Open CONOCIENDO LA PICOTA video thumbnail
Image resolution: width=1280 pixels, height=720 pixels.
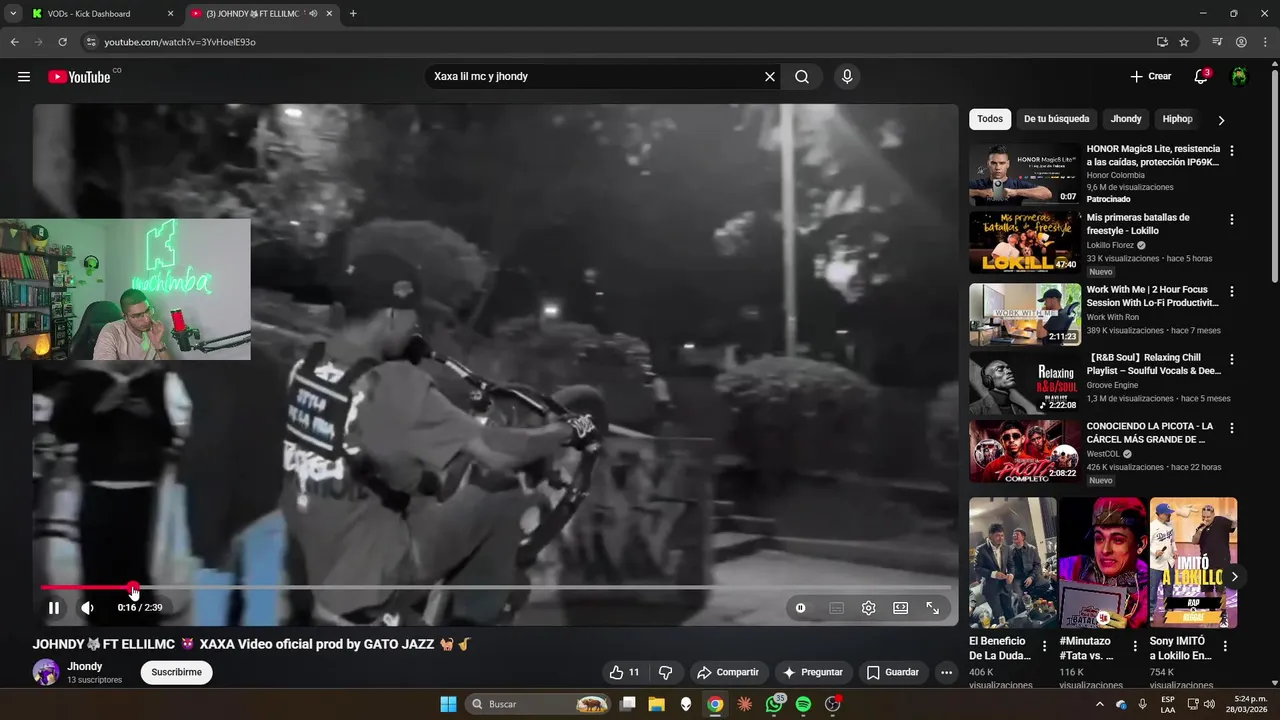[x=1025, y=451]
